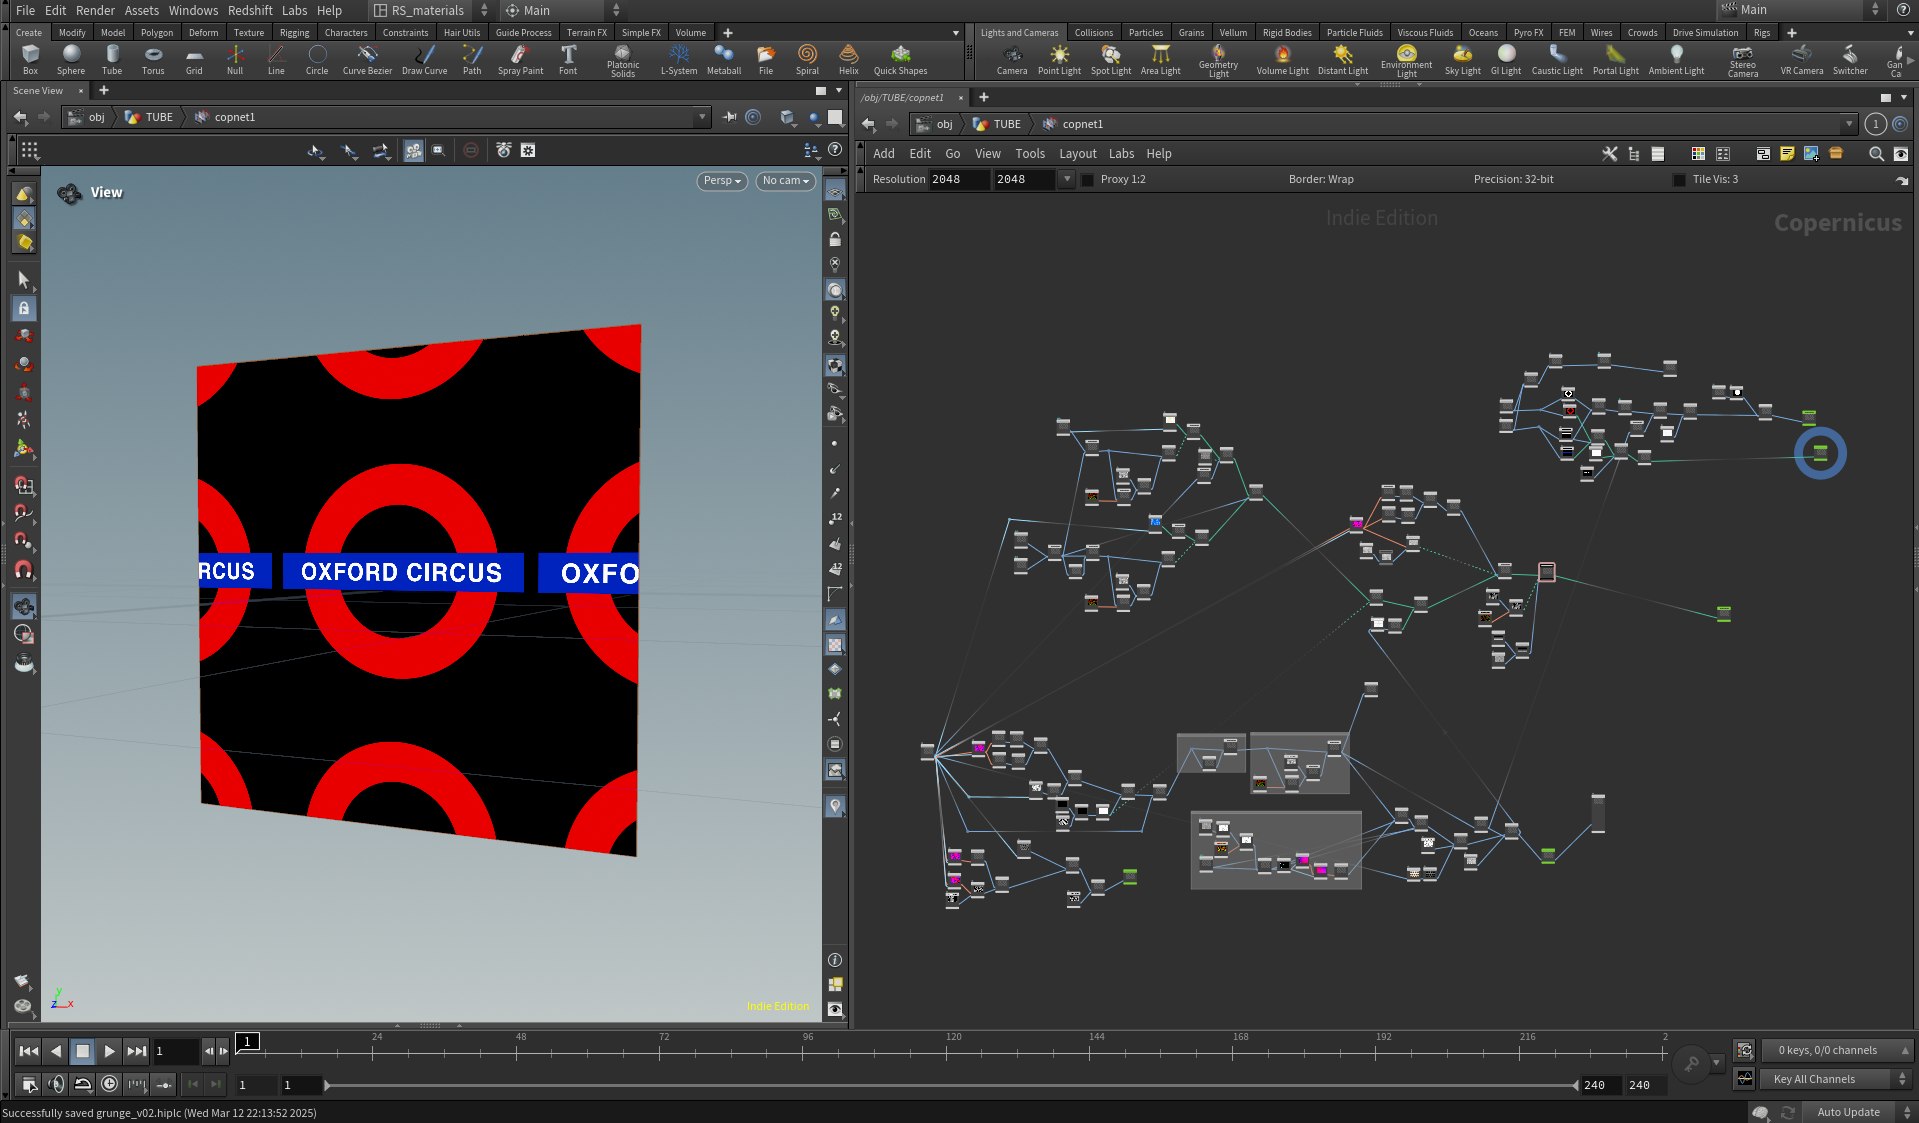The width and height of the screenshot is (1919, 1123).
Task: Open the network editor path history dropdown
Action: click(x=1849, y=124)
